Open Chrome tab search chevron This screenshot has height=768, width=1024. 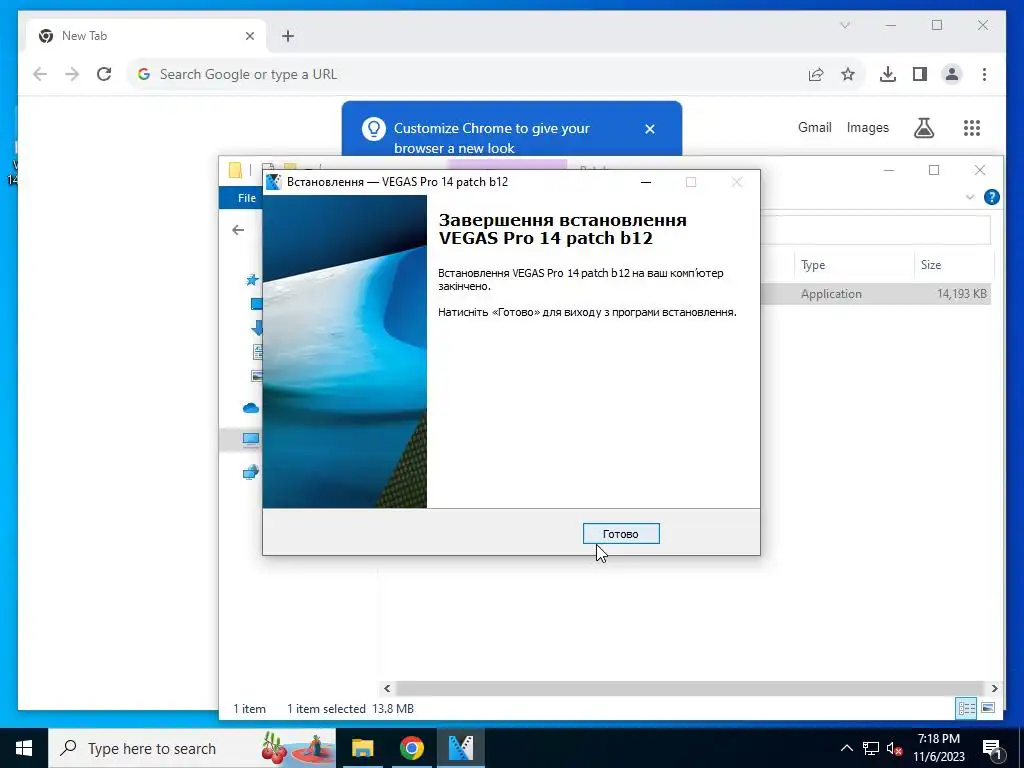click(845, 25)
